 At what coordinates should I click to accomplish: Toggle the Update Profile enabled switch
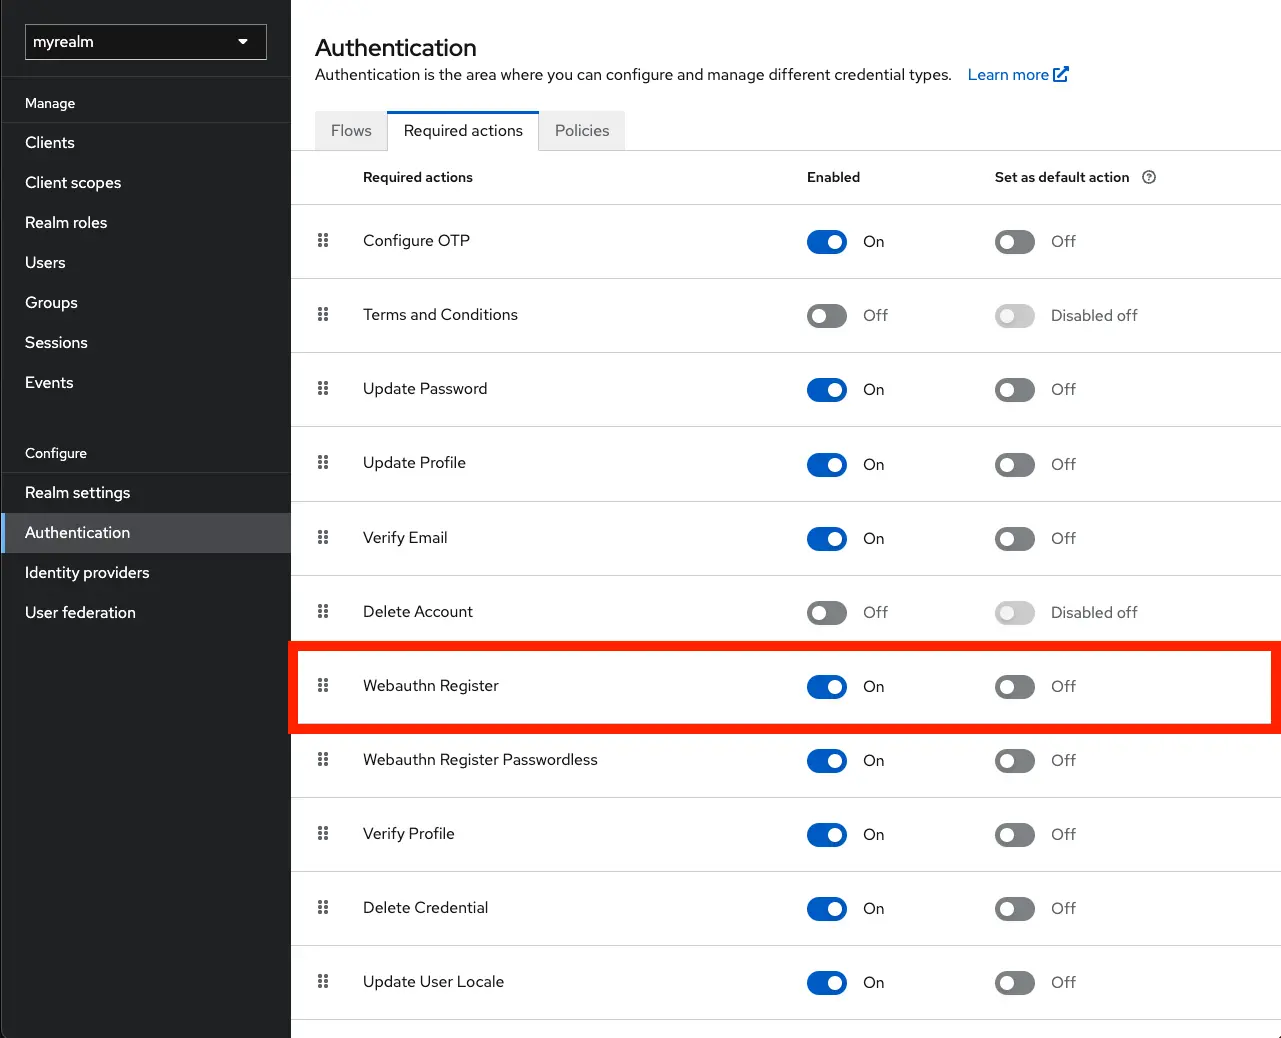tap(827, 464)
